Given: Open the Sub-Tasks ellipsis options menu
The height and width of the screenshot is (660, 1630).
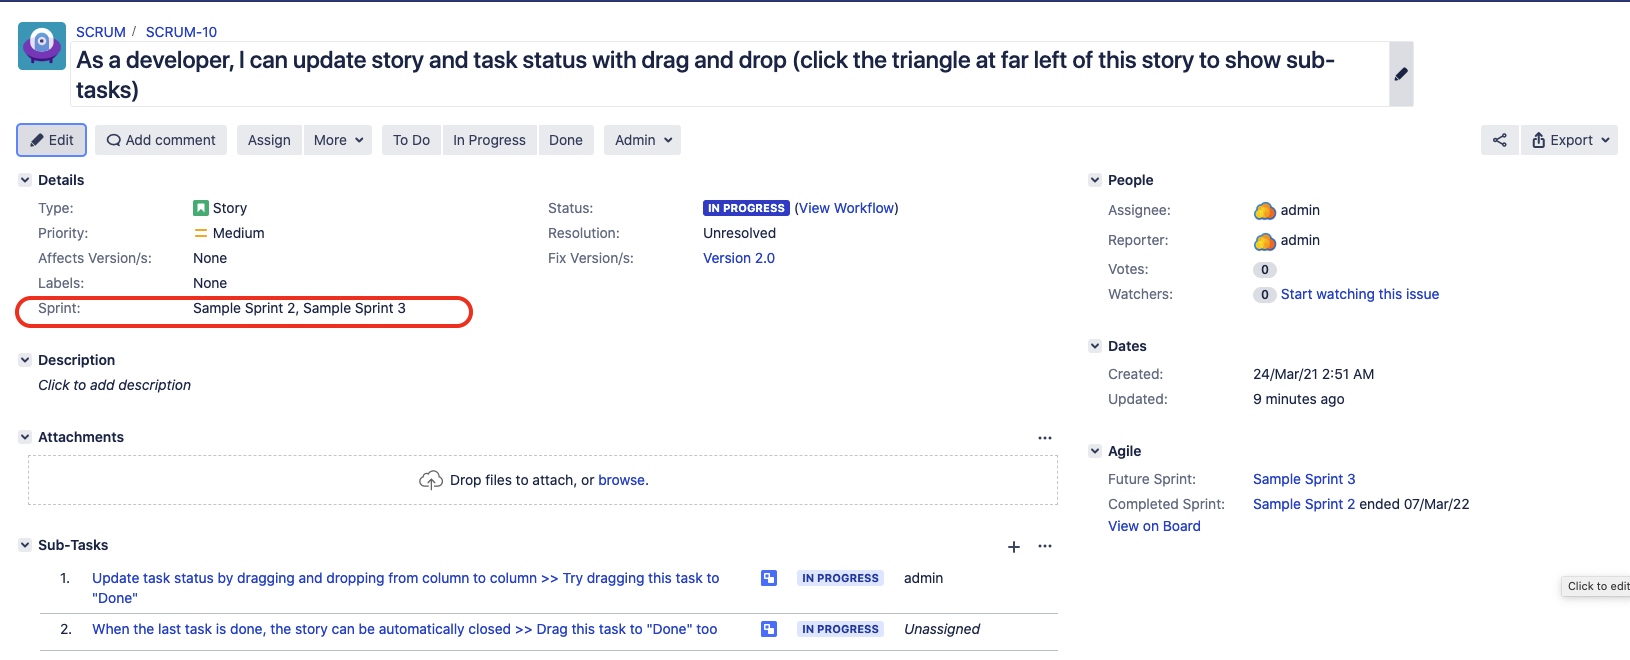Looking at the screenshot, I should click(1045, 546).
